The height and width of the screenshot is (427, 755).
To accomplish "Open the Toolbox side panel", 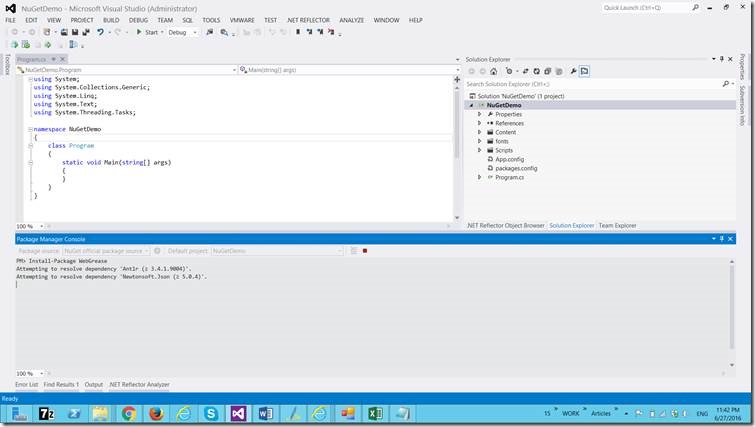I will 7,65.
